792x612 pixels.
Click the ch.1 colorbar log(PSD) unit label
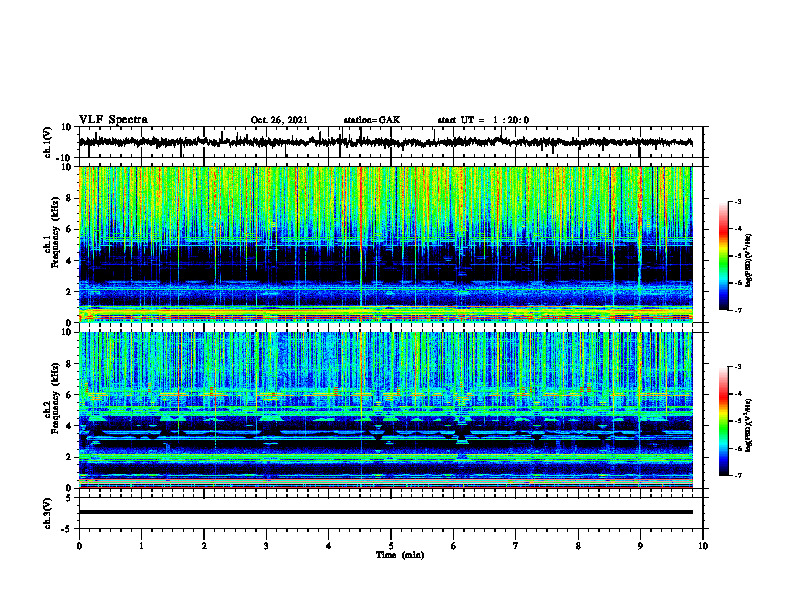(749, 260)
